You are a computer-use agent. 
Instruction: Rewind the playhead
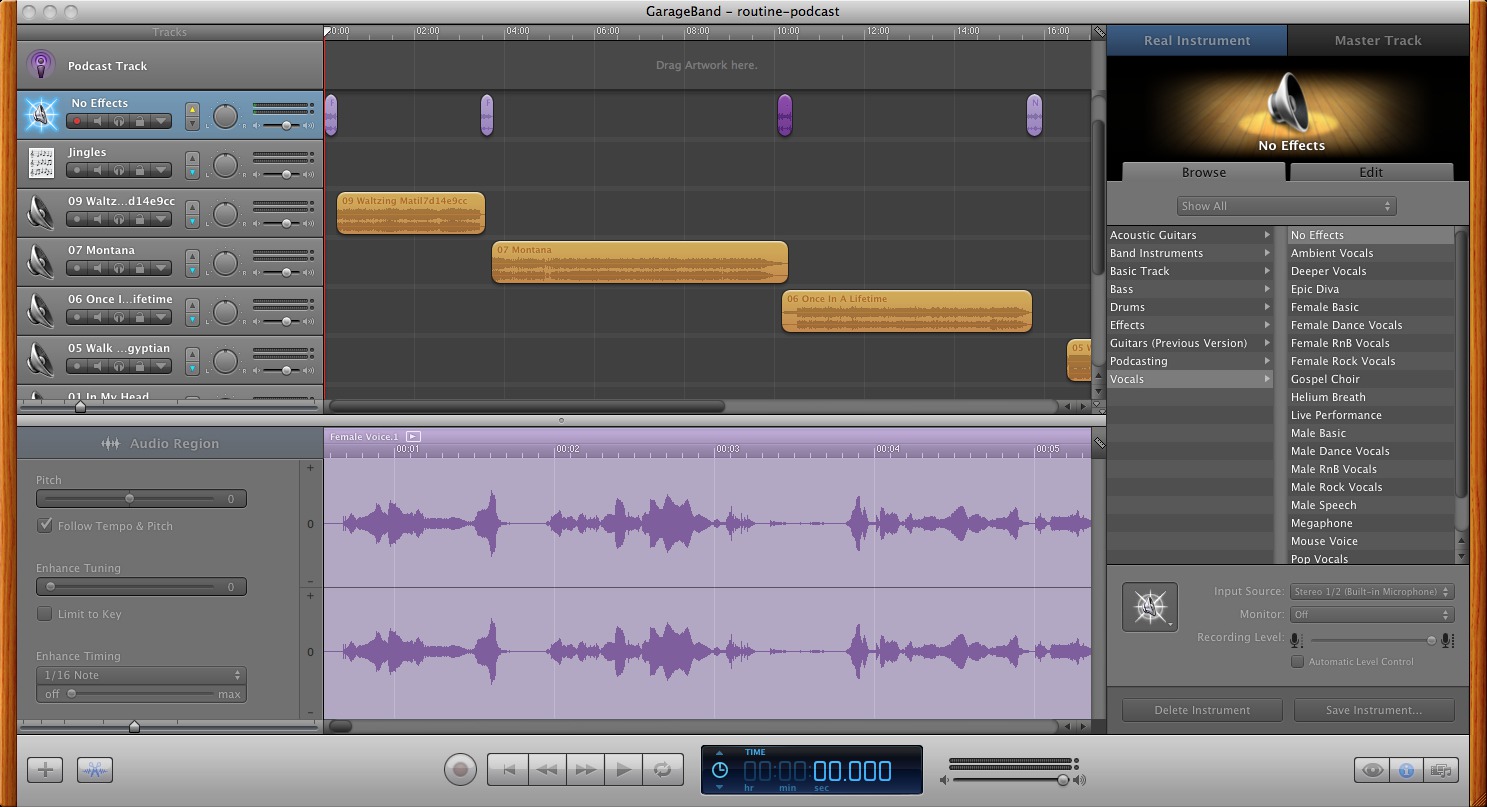click(547, 770)
